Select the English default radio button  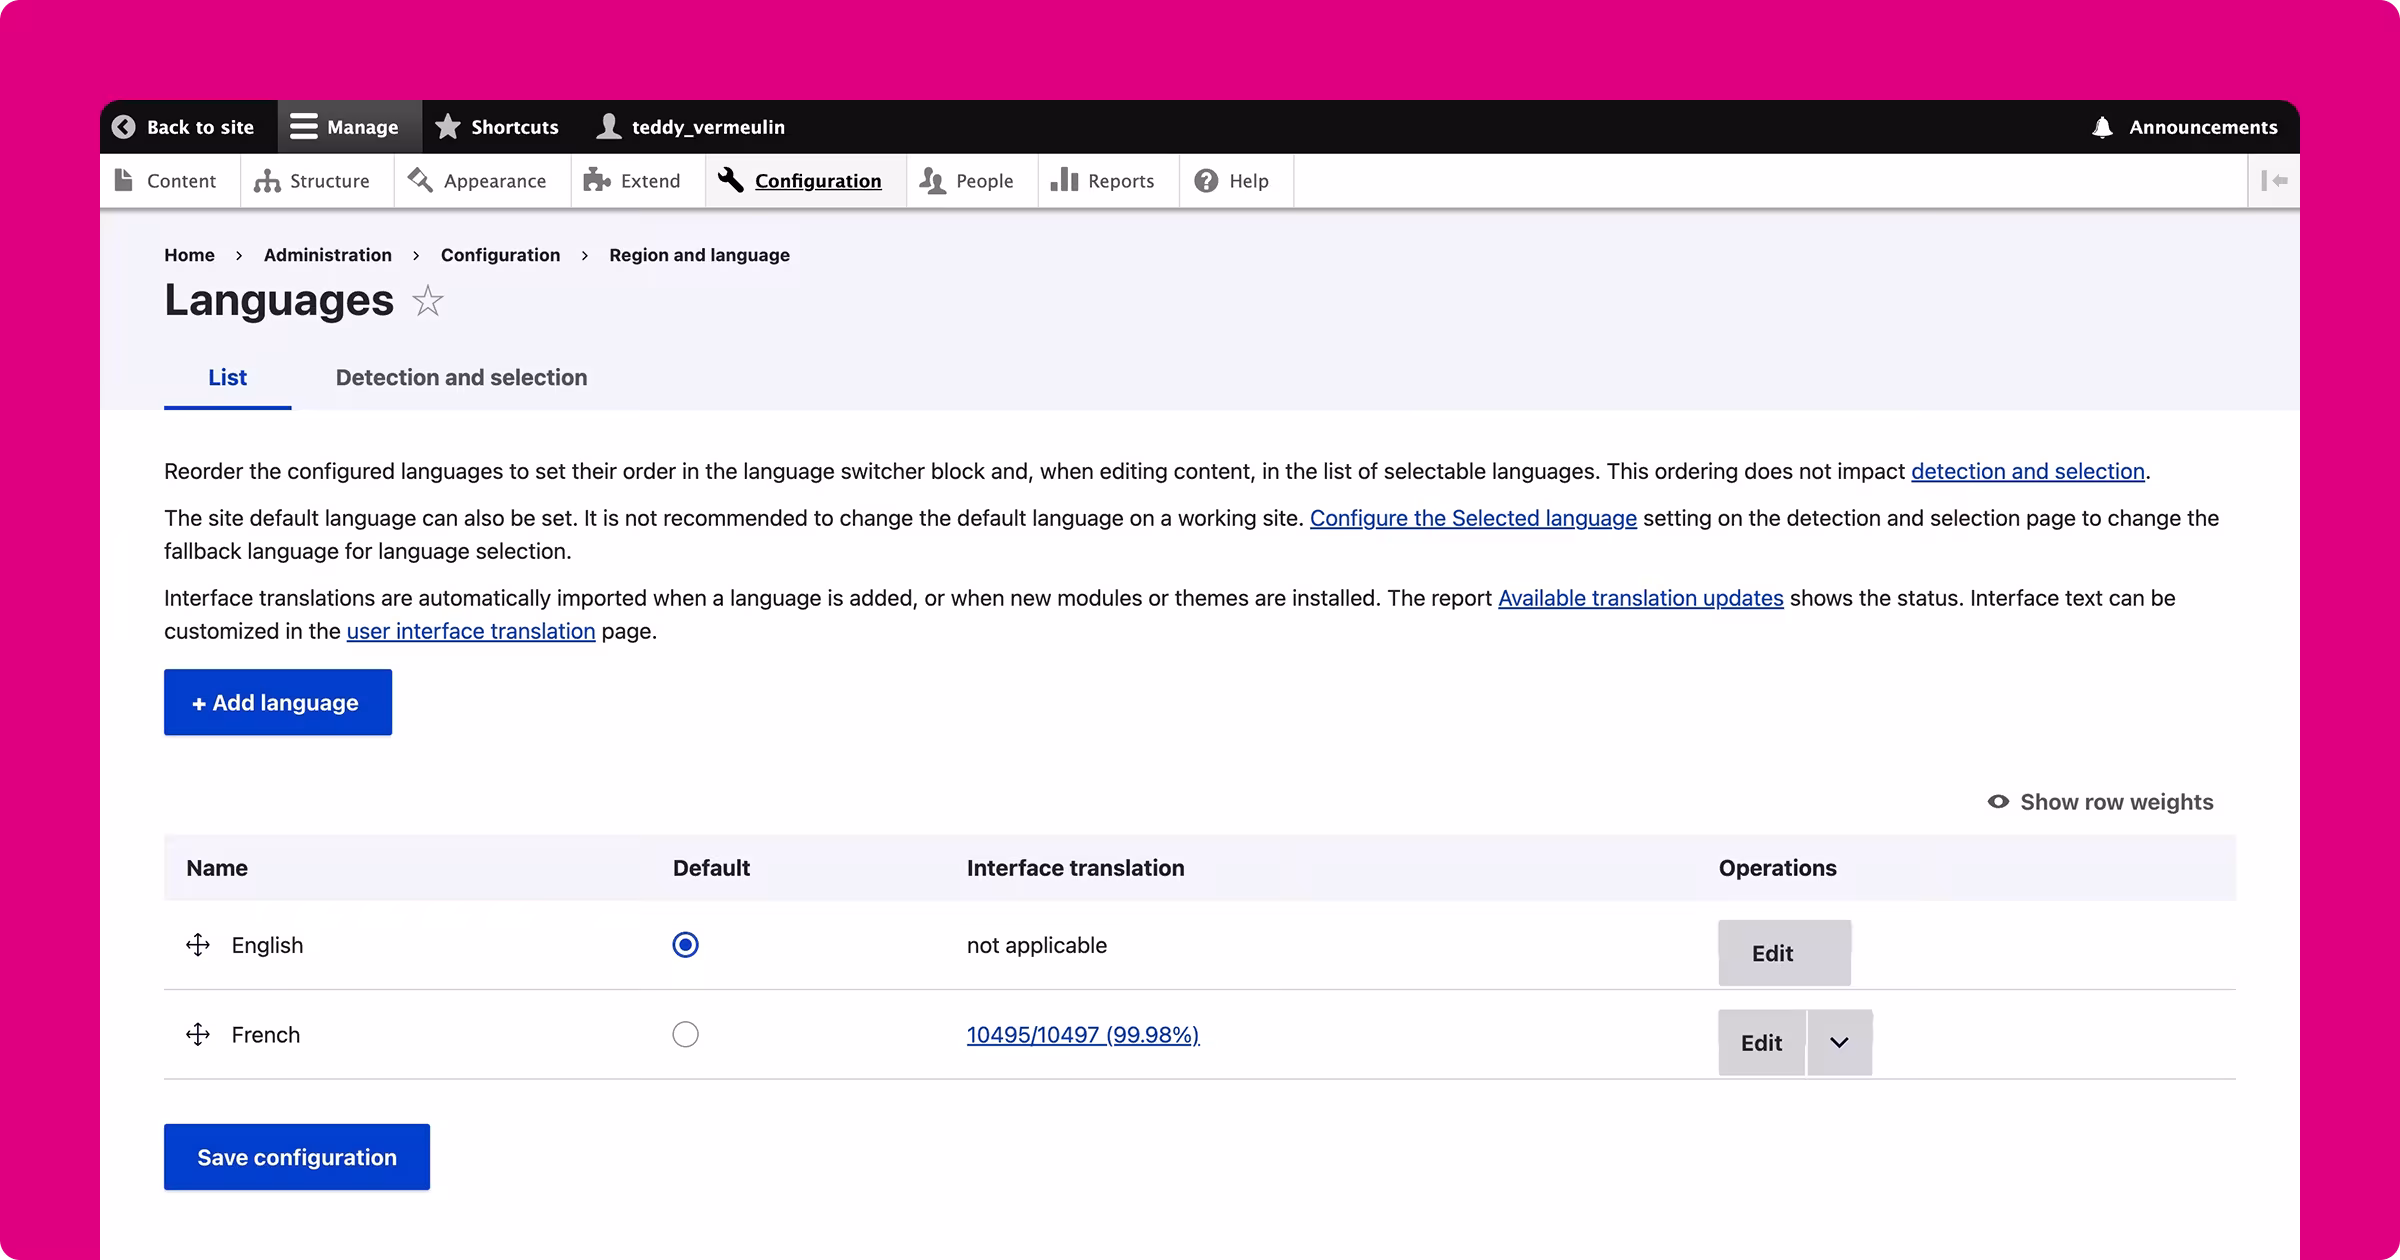coord(685,944)
